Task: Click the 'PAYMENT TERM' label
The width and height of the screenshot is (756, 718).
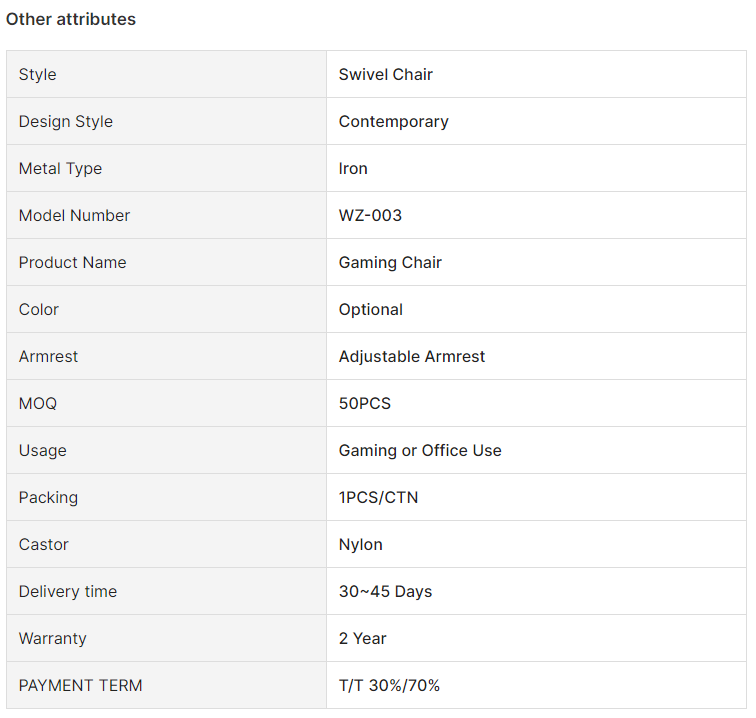Action: click(81, 685)
